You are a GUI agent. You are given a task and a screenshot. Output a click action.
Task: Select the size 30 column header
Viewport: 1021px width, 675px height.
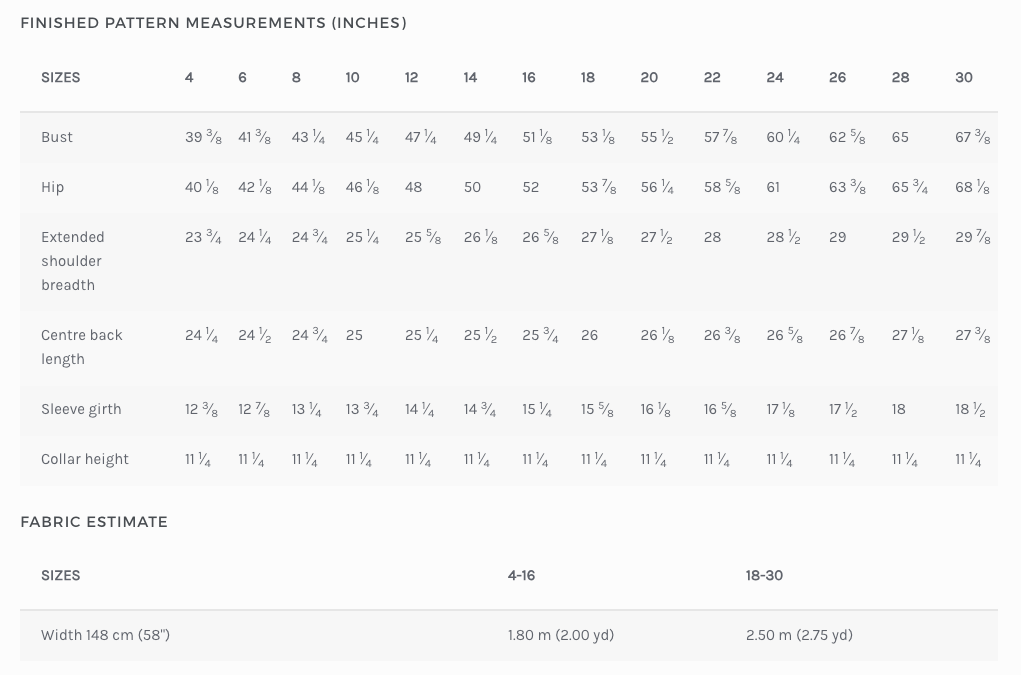tap(964, 77)
